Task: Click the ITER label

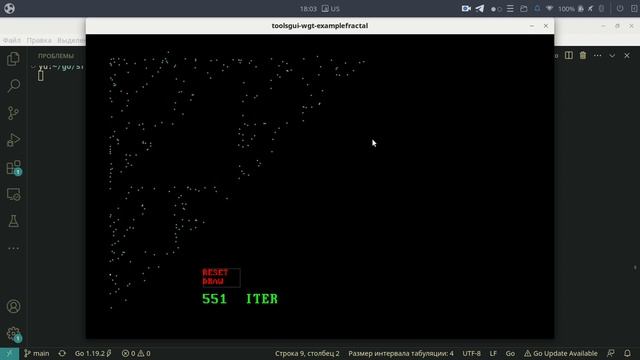Action: 262,299
